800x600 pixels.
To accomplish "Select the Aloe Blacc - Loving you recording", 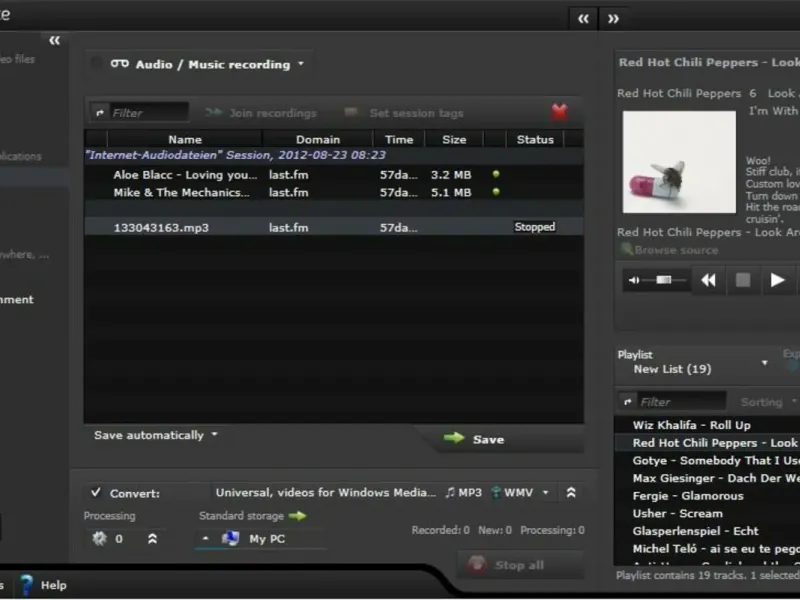I will [x=334, y=175].
